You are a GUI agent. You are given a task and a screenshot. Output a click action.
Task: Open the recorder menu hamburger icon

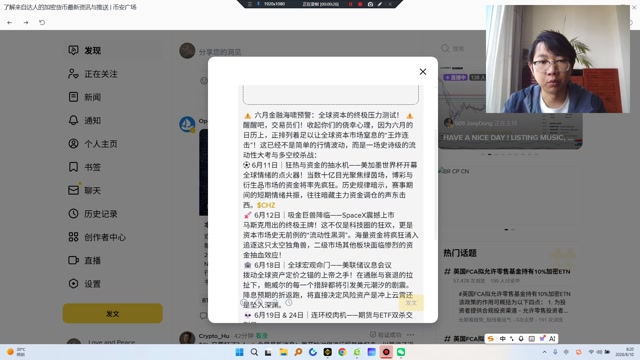[x=249, y=4]
